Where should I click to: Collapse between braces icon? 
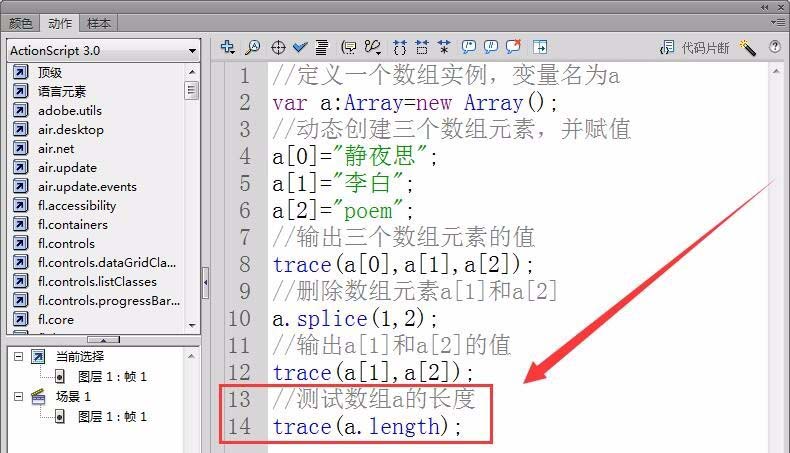click(x=400, y=47)
